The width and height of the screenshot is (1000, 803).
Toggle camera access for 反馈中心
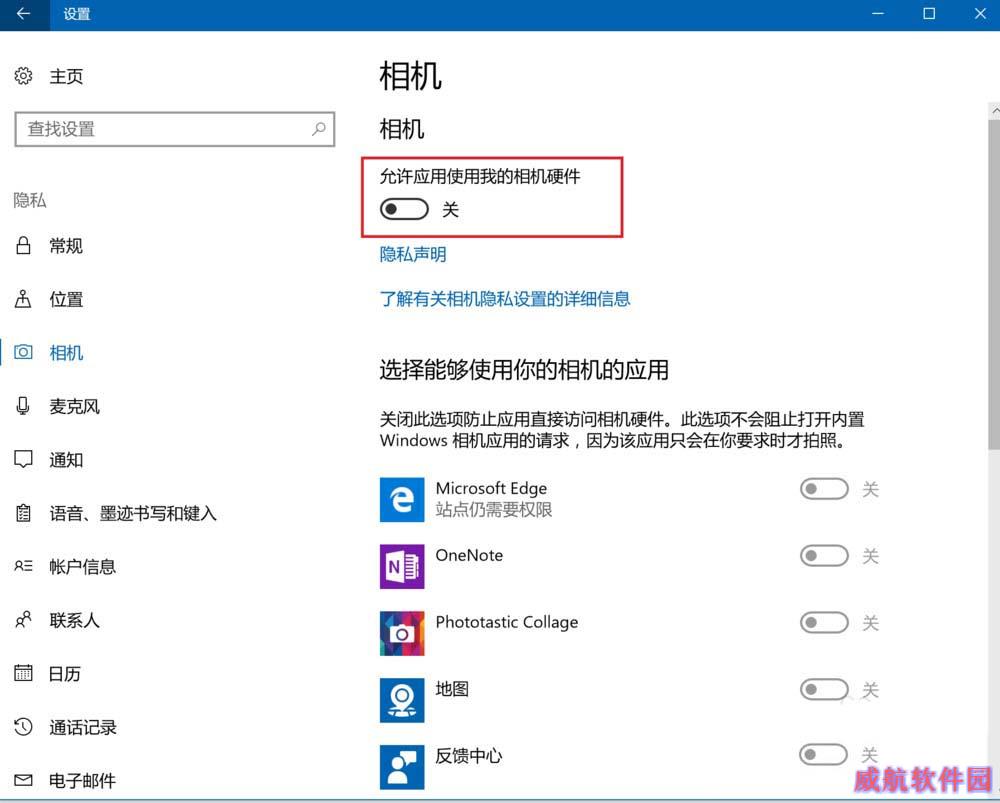tap(823, 755)
